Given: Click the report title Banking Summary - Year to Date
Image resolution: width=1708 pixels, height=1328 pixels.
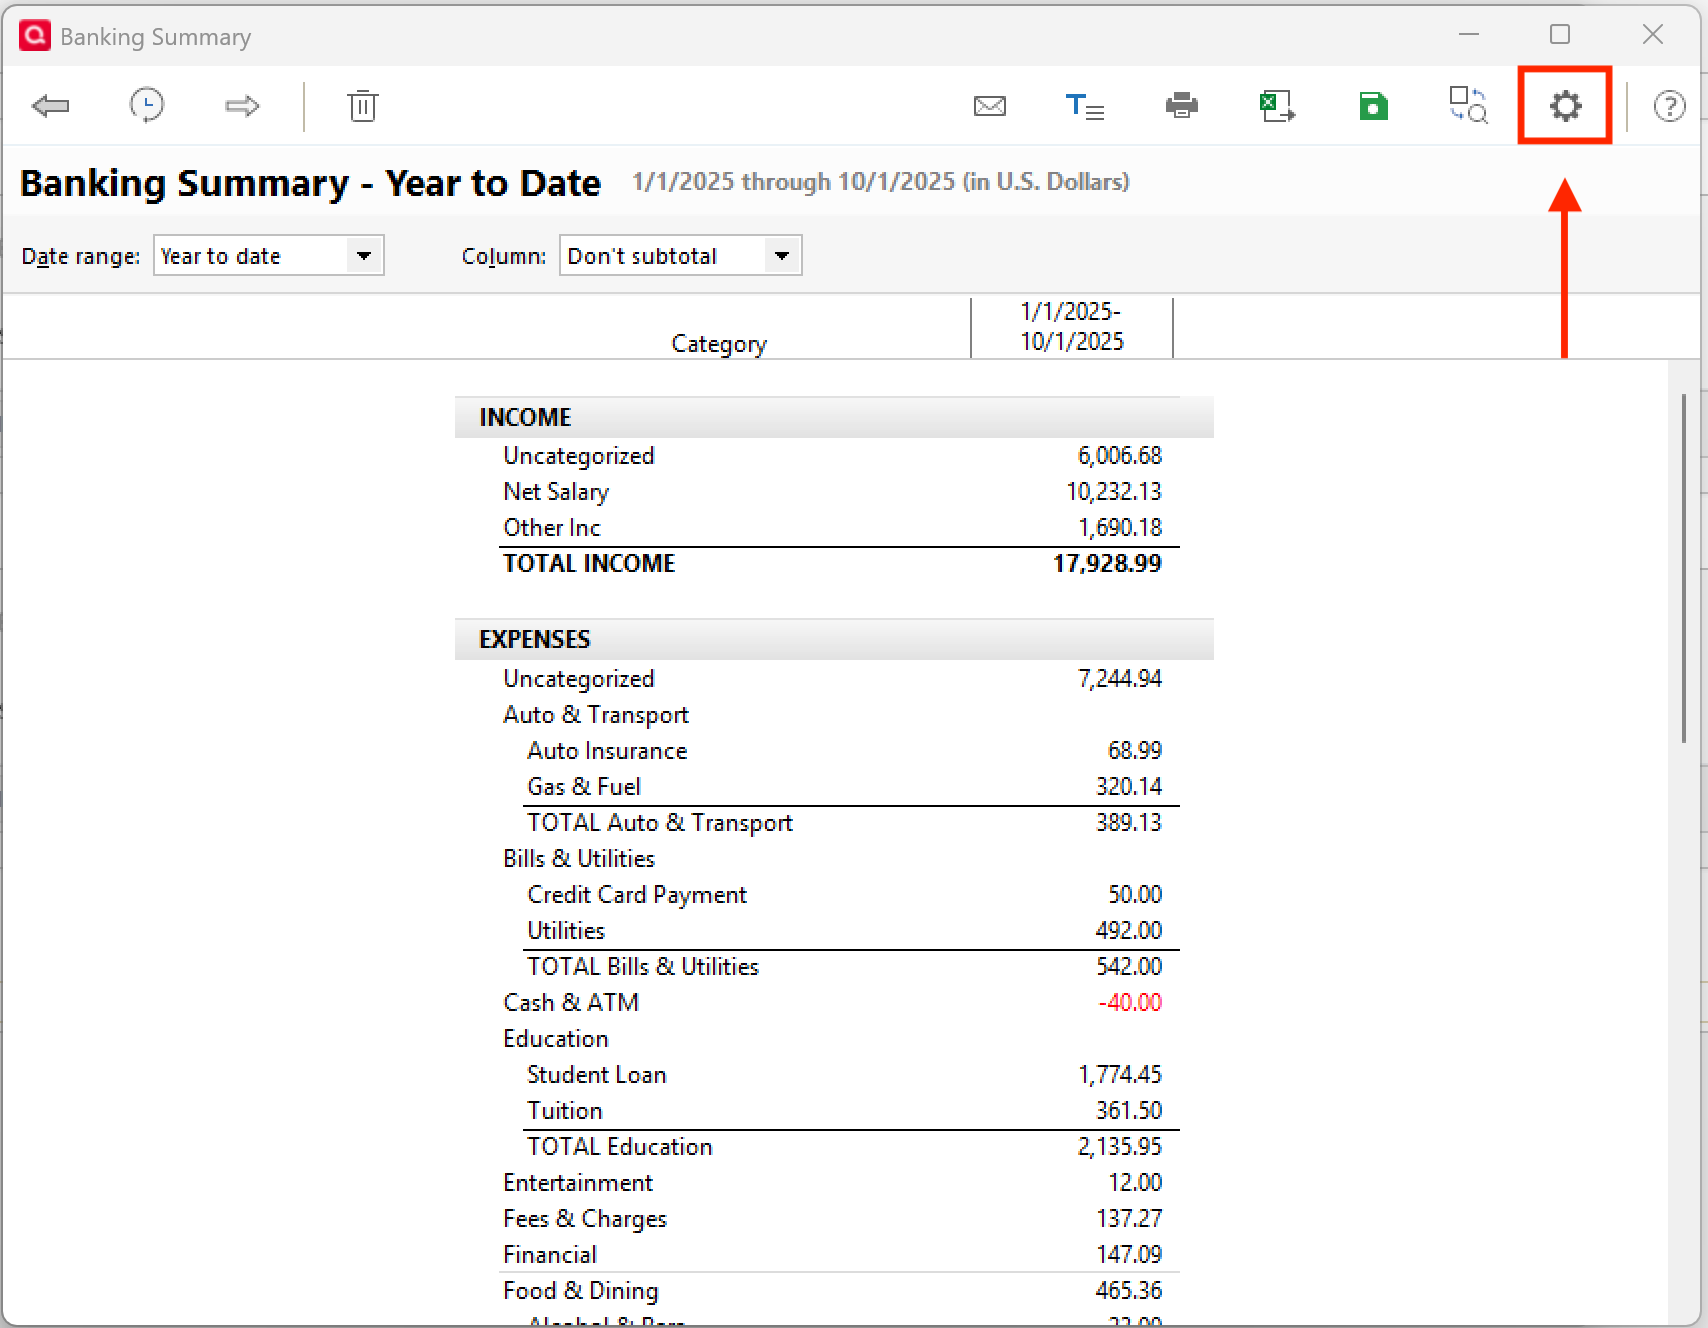Looking at the screenshot, I should pos(310,183).
